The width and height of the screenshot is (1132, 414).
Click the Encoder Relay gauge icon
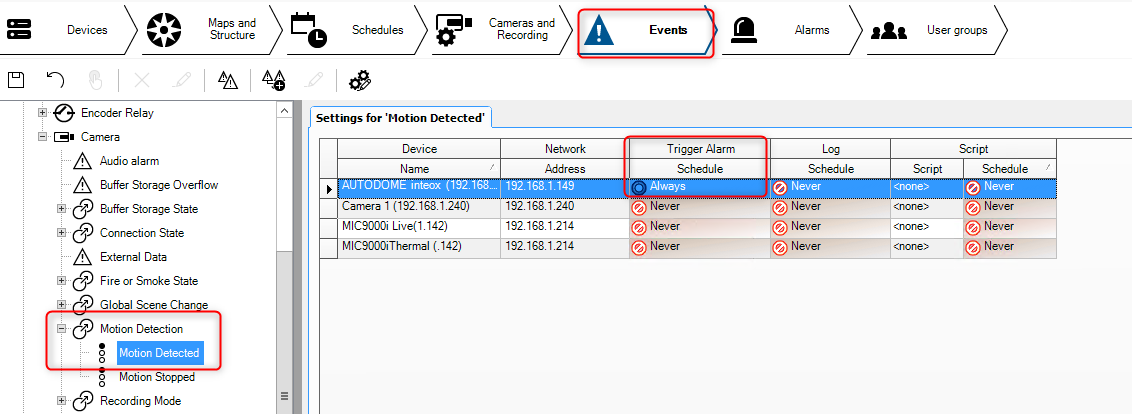64,113
